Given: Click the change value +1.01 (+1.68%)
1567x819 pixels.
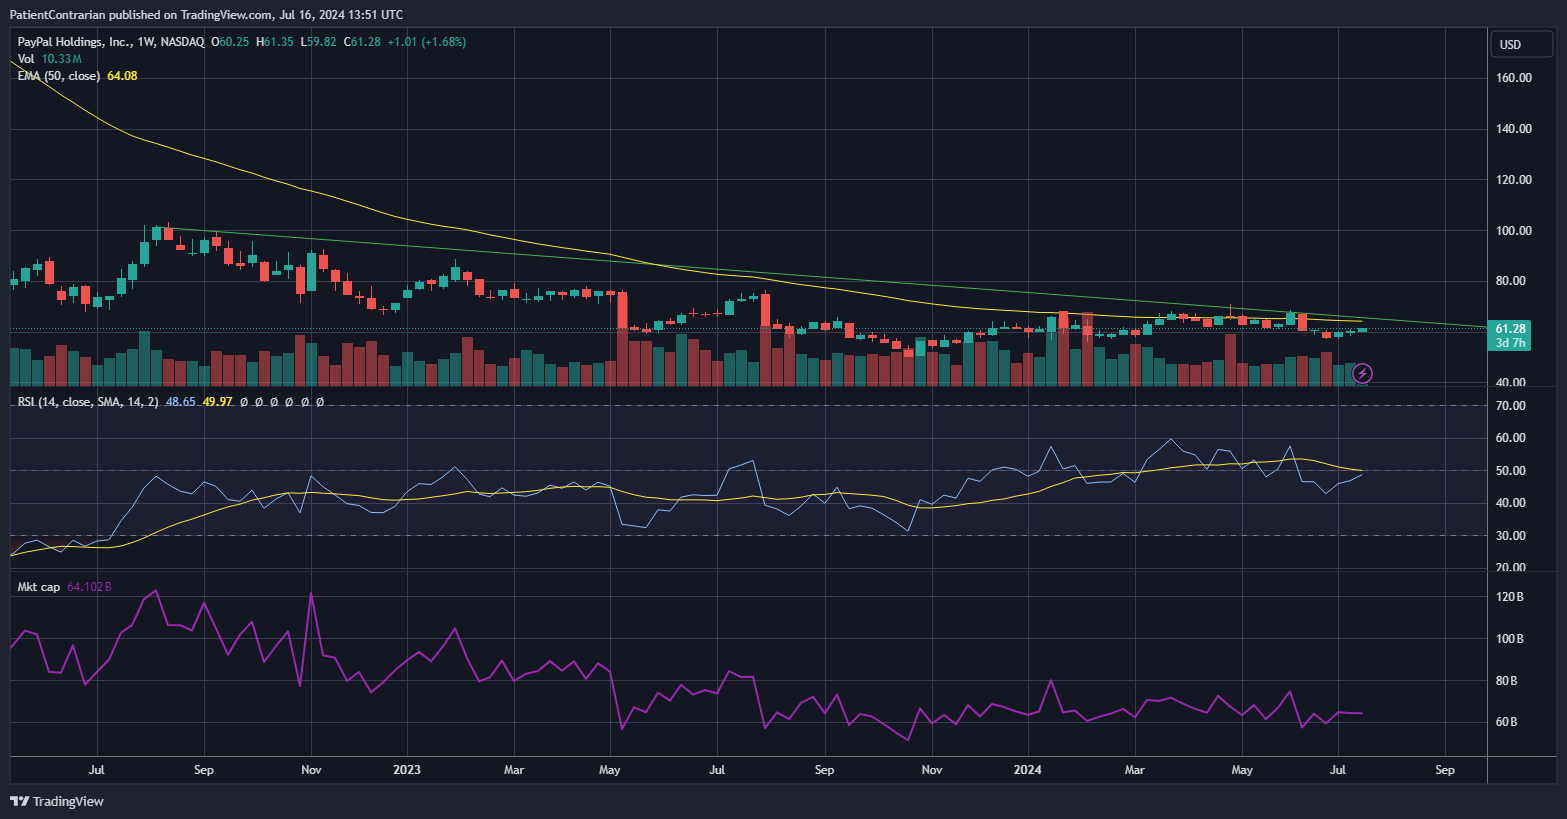Looking at the screenshot, I should point(427,42).
